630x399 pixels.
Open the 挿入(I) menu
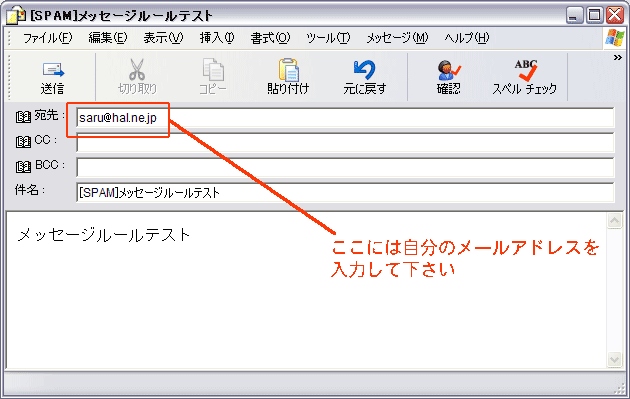point(217,38)
